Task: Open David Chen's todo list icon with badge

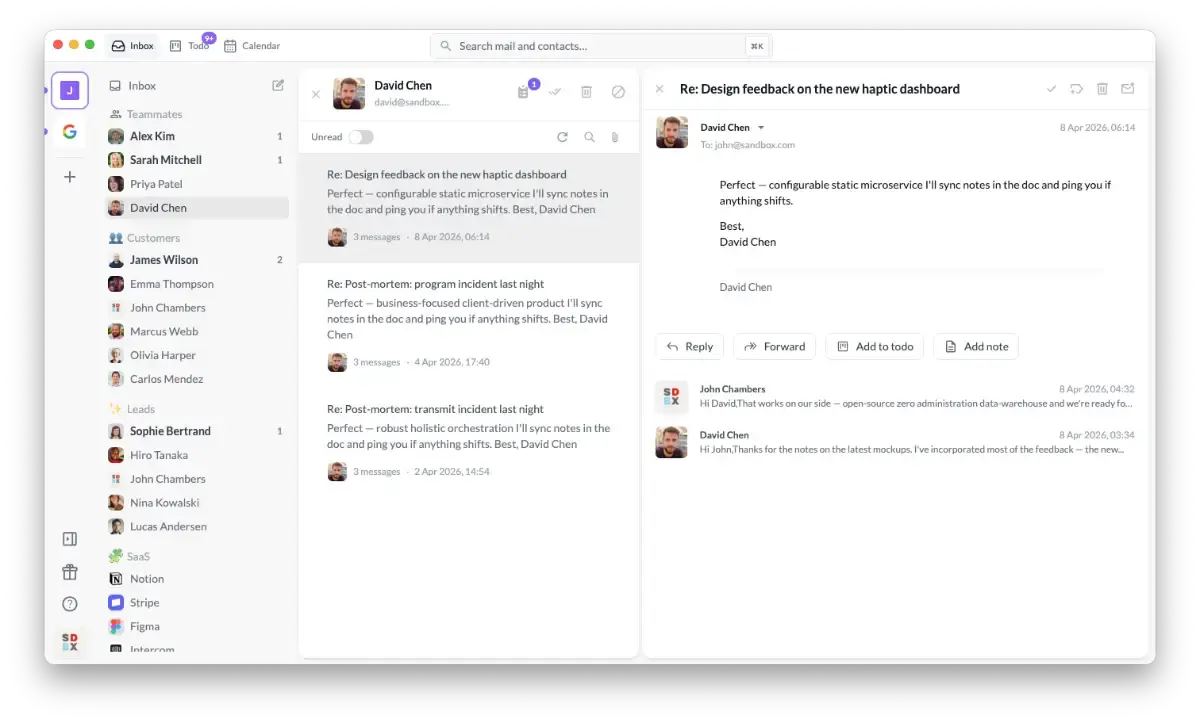Action: pyautogui.click(x=524, y=92)
